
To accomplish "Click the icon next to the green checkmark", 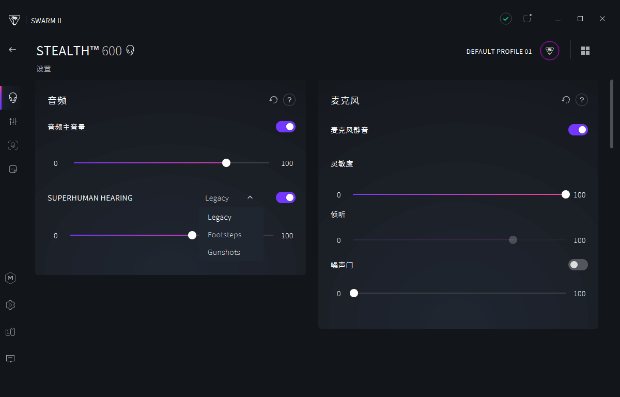I will 527,19.
